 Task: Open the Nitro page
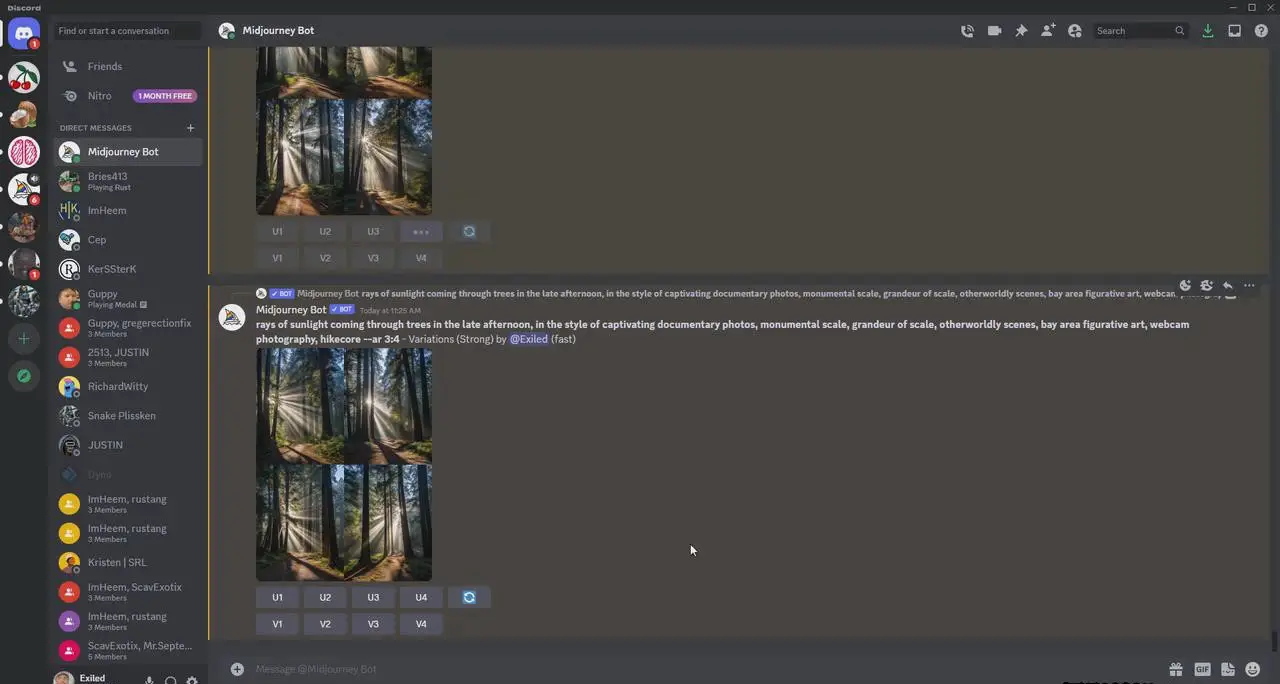pyautogui.click(x=129, y=96)
